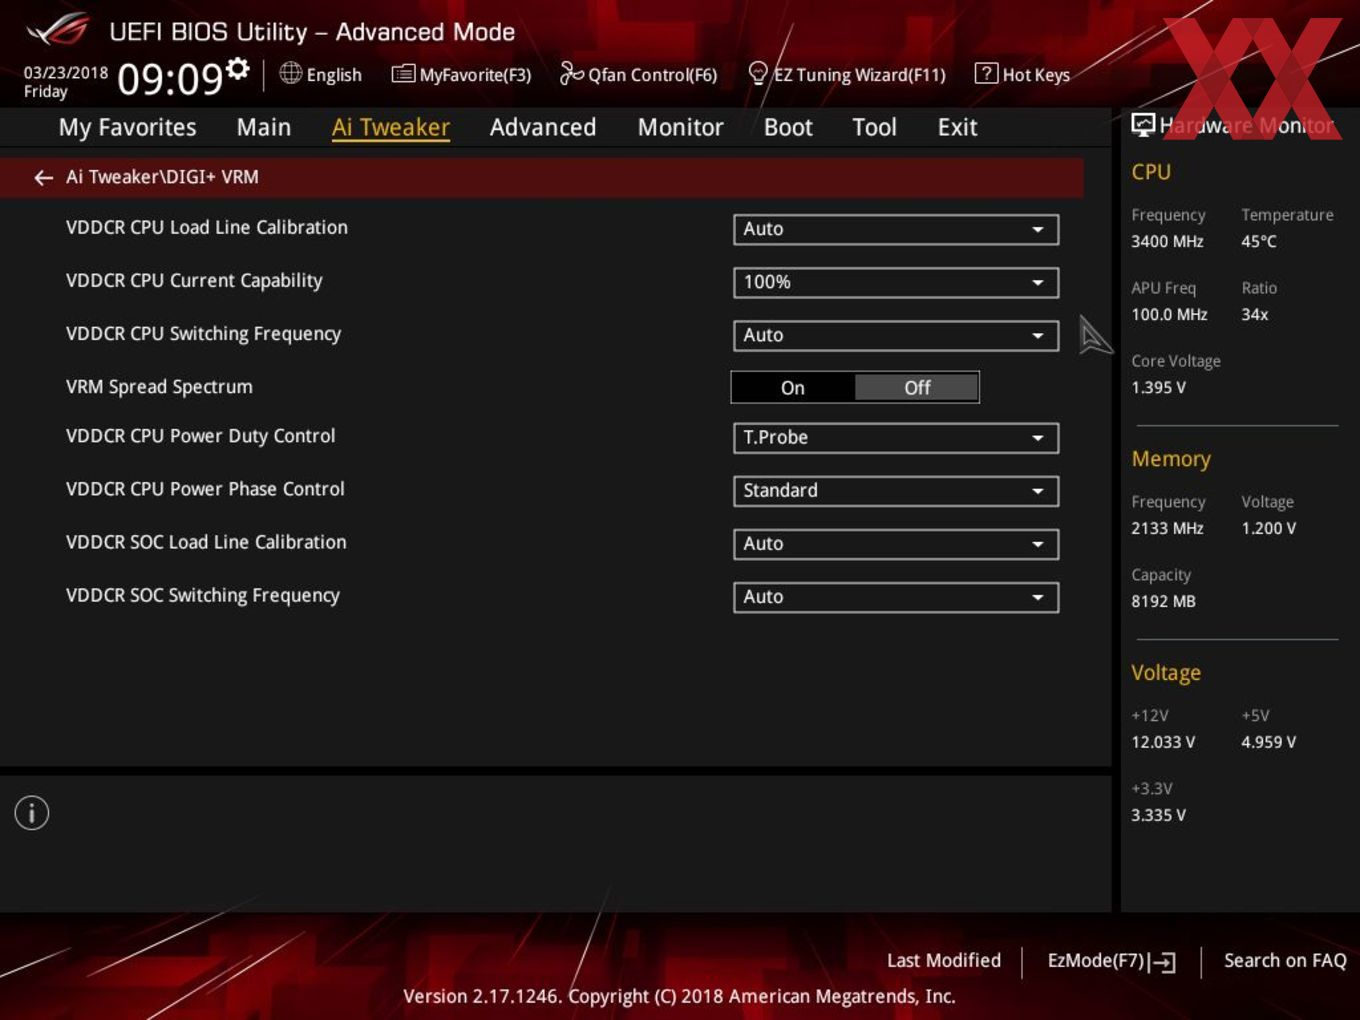Switch to EzMode(F7)
The height and width of the screenshot is (1020, 1360).
(1111, 961)
